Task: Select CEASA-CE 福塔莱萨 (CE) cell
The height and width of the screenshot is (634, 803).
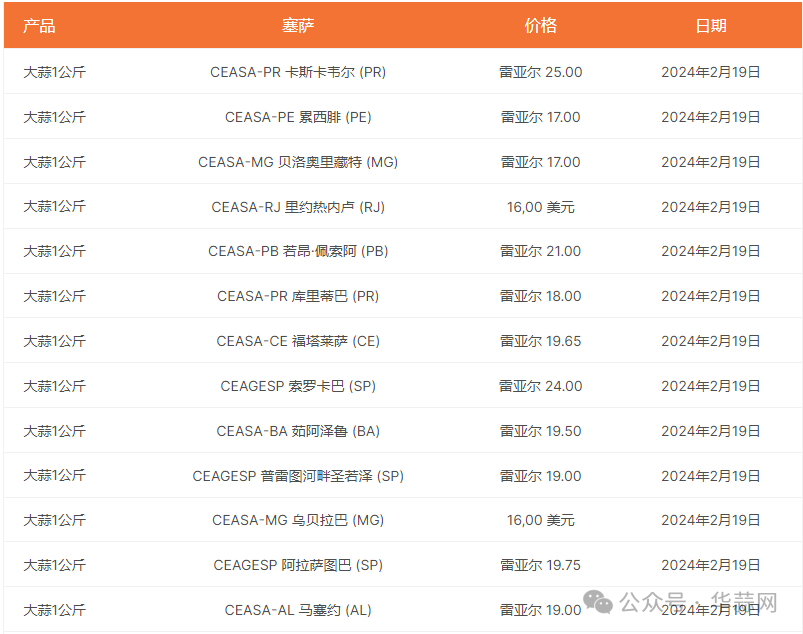Action: point(298,341)
